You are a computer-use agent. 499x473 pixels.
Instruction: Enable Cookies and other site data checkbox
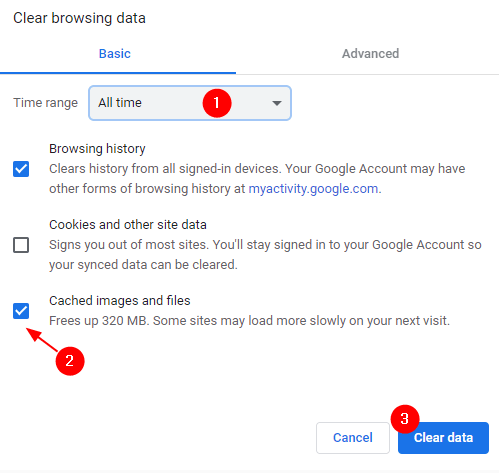point(21,245)
